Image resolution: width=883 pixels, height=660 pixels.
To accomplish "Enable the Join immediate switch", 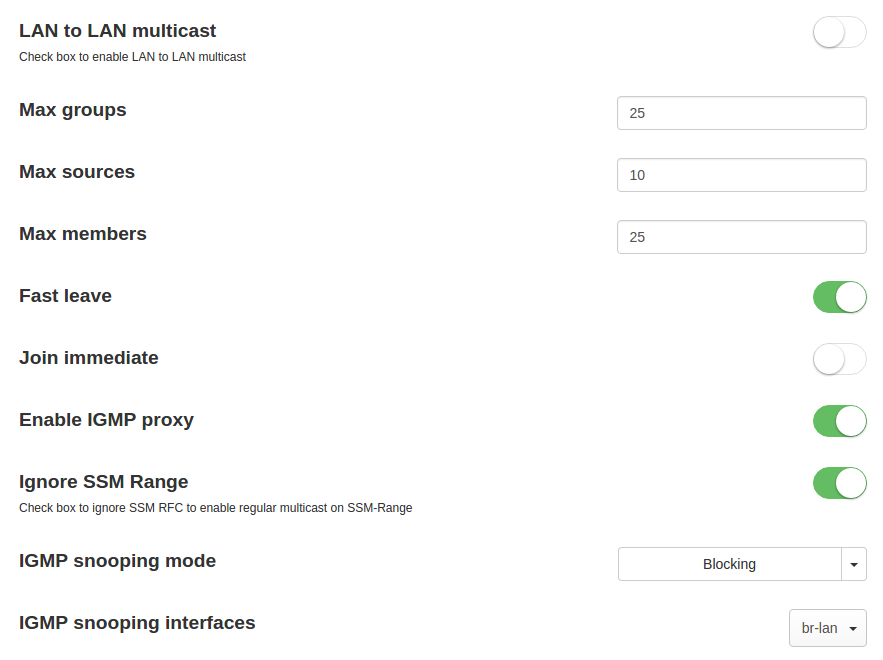I will pos(839,359).
